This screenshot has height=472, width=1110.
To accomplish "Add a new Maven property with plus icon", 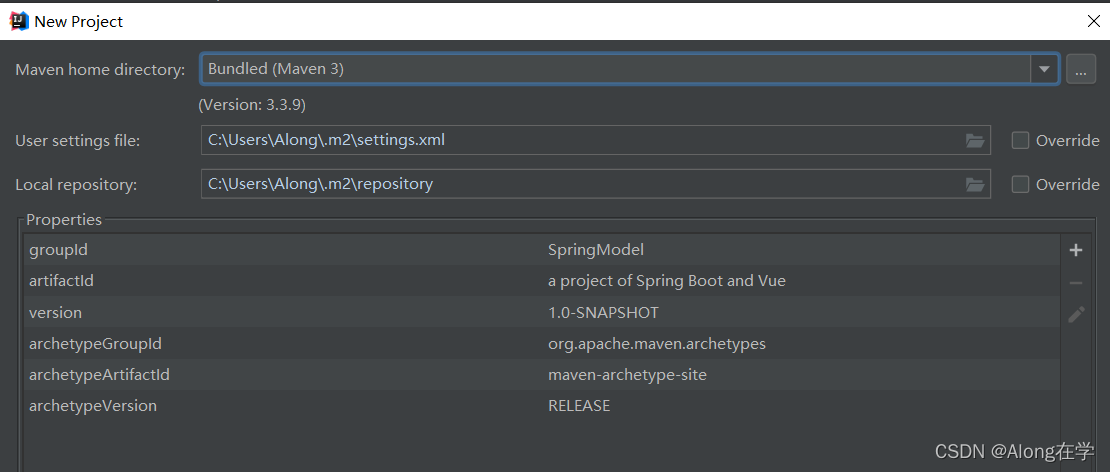I will 1076,250.
